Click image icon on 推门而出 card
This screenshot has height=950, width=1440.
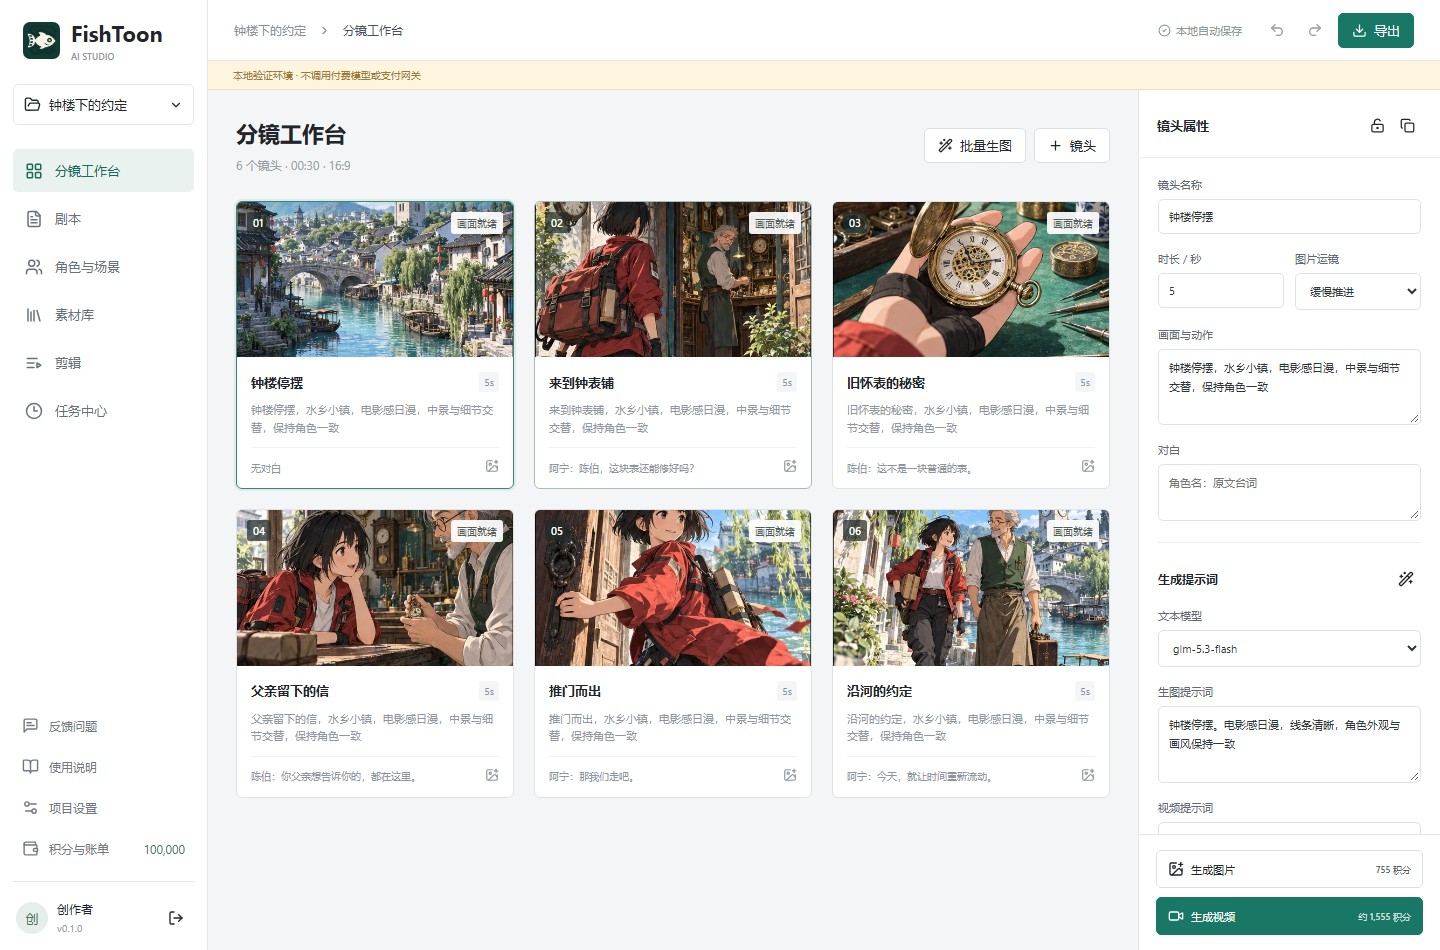click(790, 775)
